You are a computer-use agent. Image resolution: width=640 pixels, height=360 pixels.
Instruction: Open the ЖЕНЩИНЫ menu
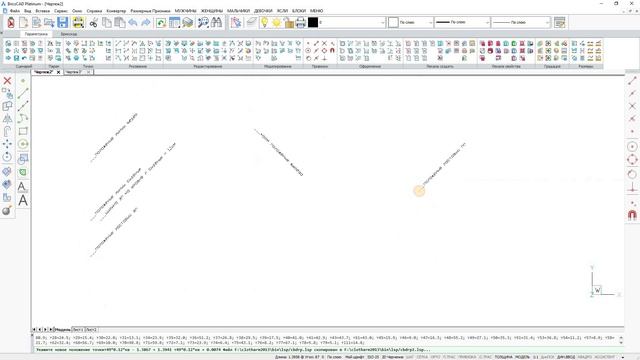point(212,11)
